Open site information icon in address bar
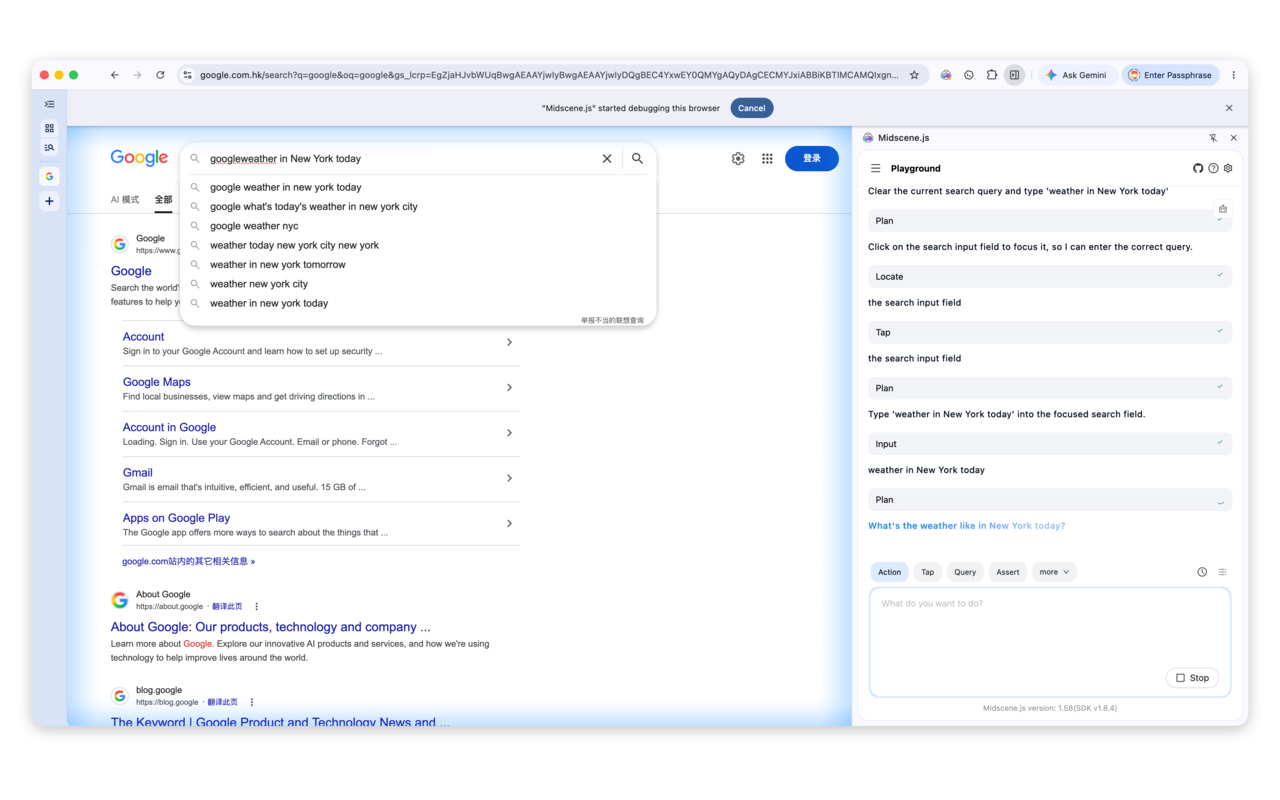 [x=187, y=75]
